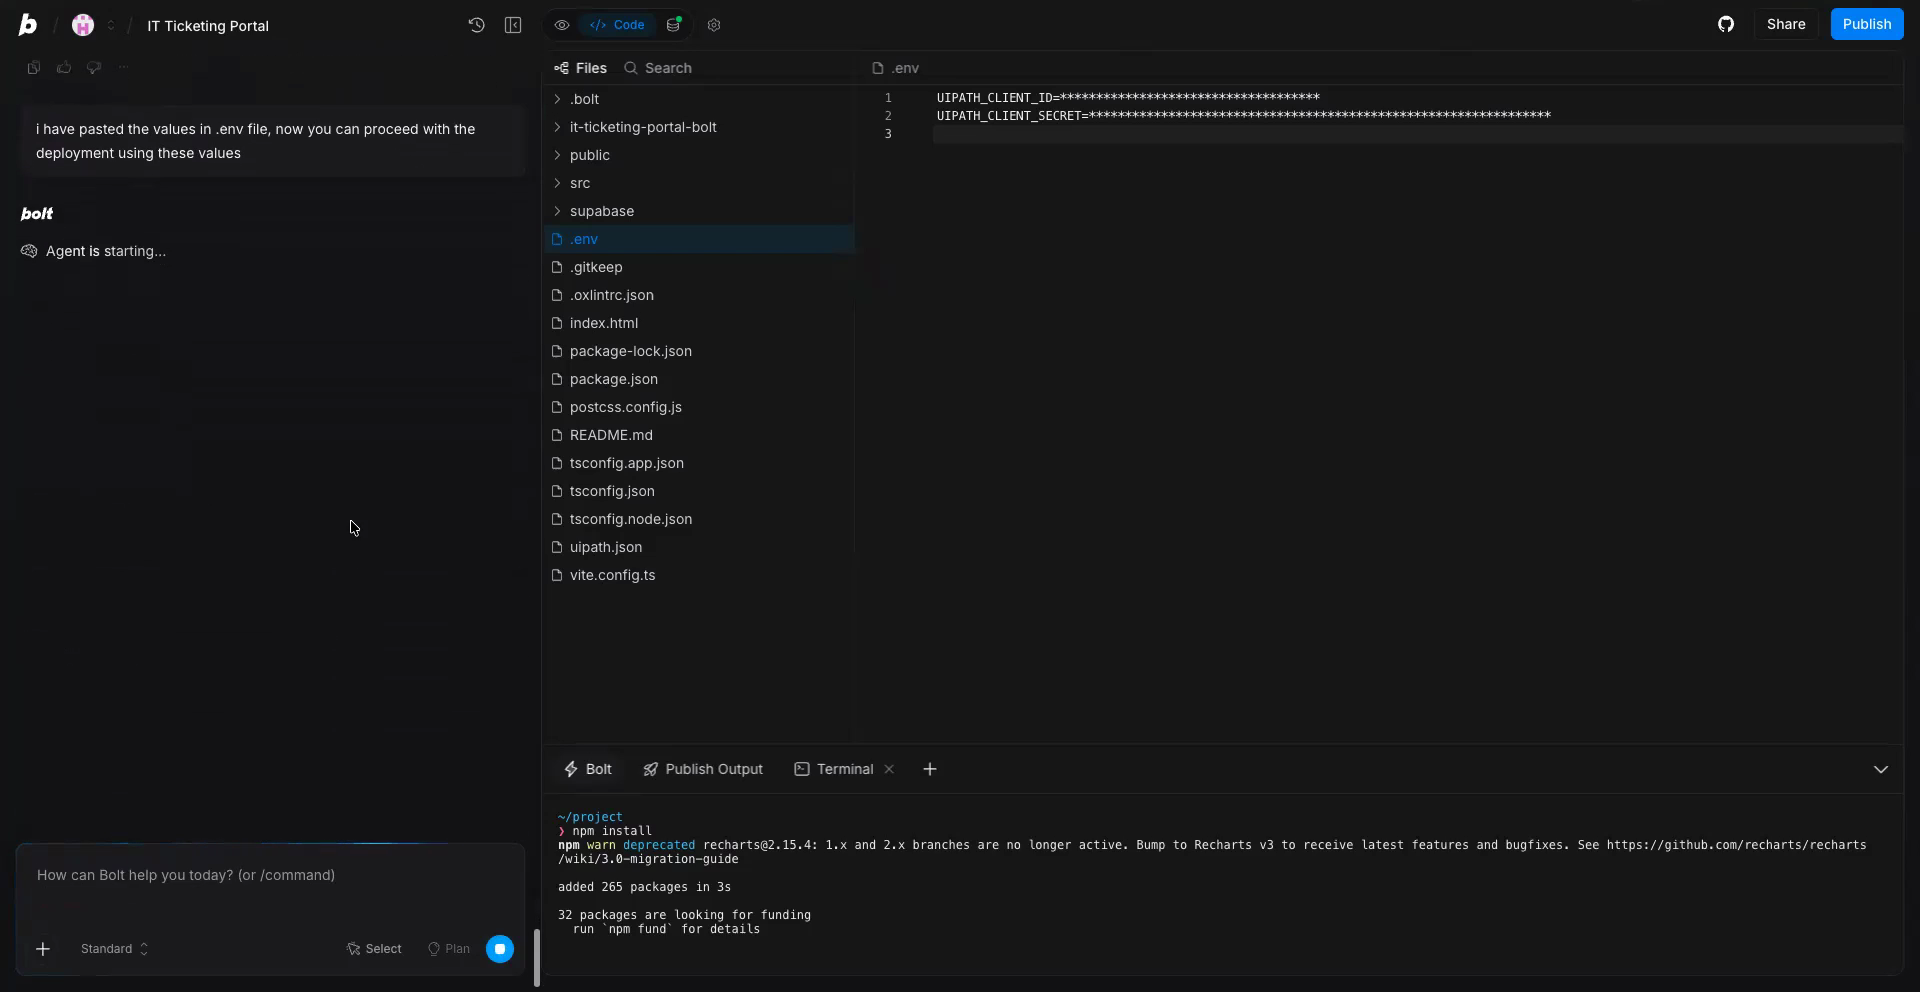Screen dimensions: 1920x992
Task: Select the .env file in tree
Action: [700, 239]
